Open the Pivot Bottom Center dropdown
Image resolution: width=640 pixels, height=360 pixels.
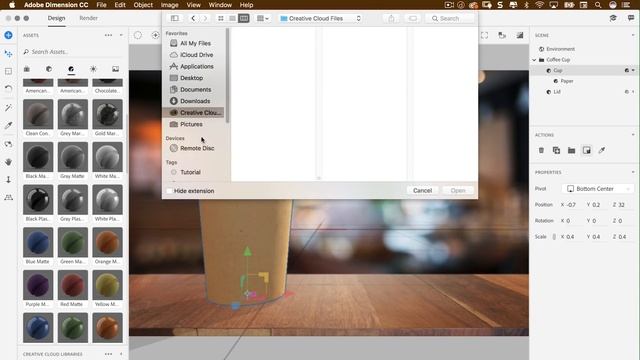coord(598,189)
